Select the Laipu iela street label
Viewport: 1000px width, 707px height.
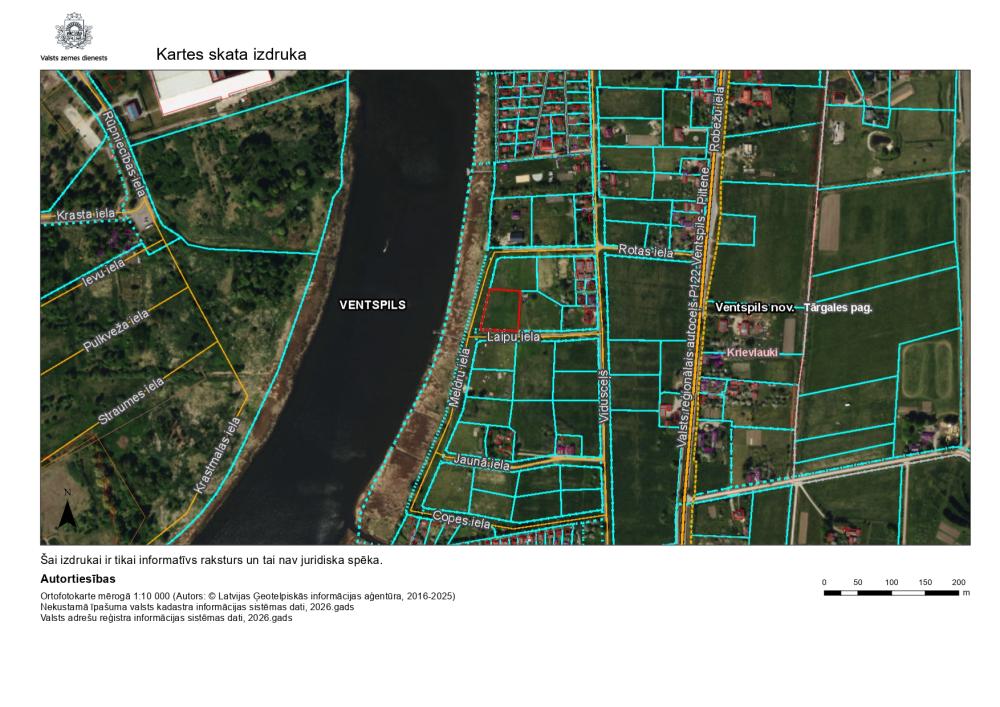[514, 338]
